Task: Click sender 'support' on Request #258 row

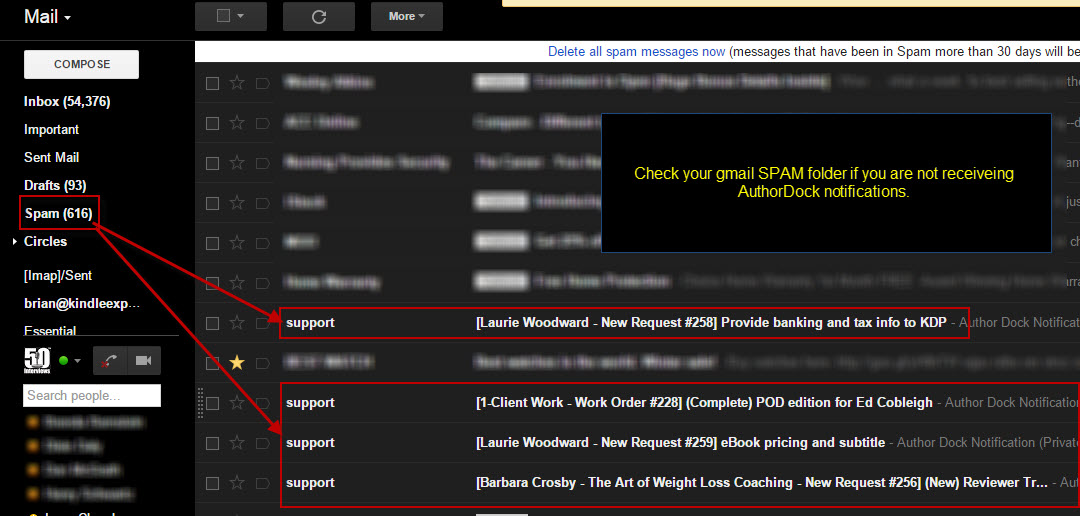Action: [x=310, y=322]
